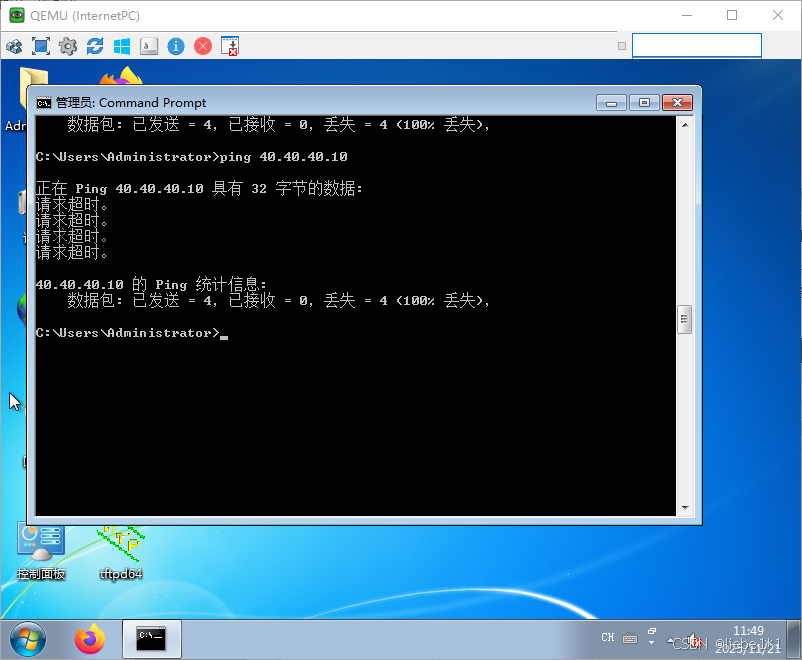Minimize the Command Prompt window
Viewport: 802px width, 660px height.
pyautogui.click(x=611, y=103)
